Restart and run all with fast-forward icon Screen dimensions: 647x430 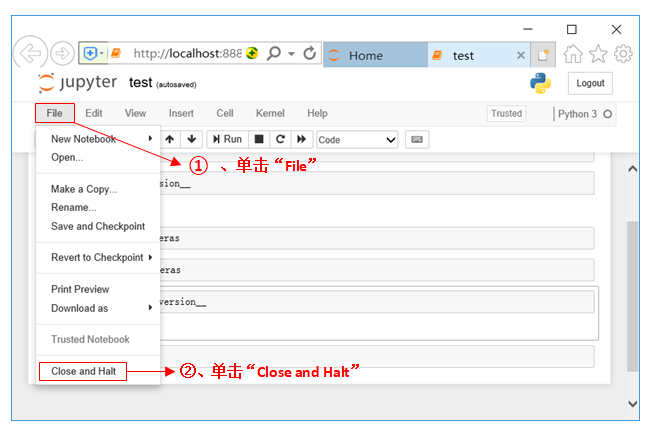pyautogui.click(x=302, y=139)
